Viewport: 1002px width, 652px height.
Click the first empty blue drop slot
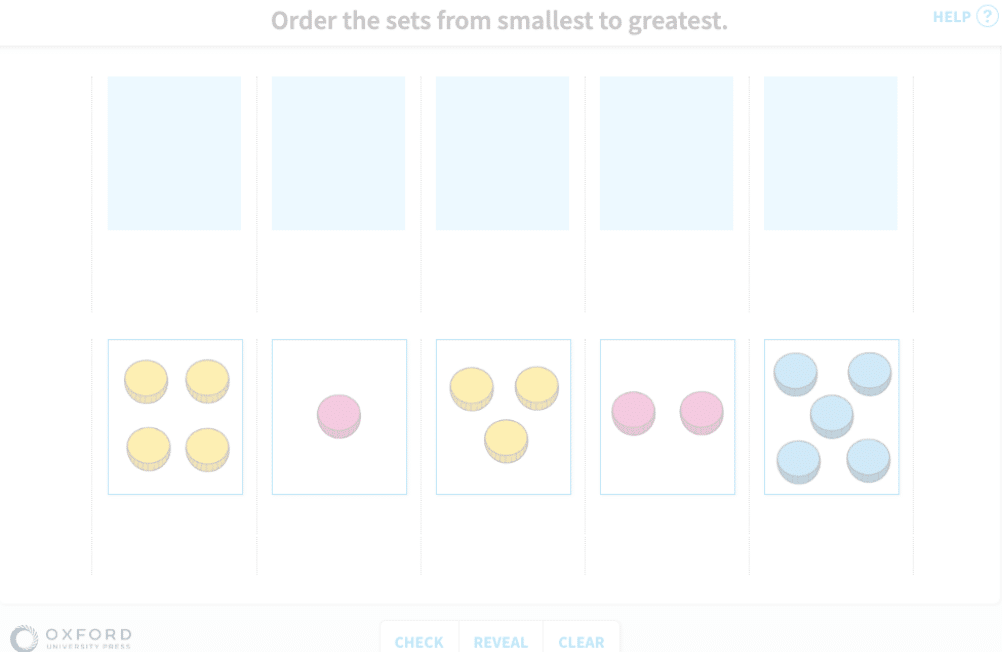[174, 153]
